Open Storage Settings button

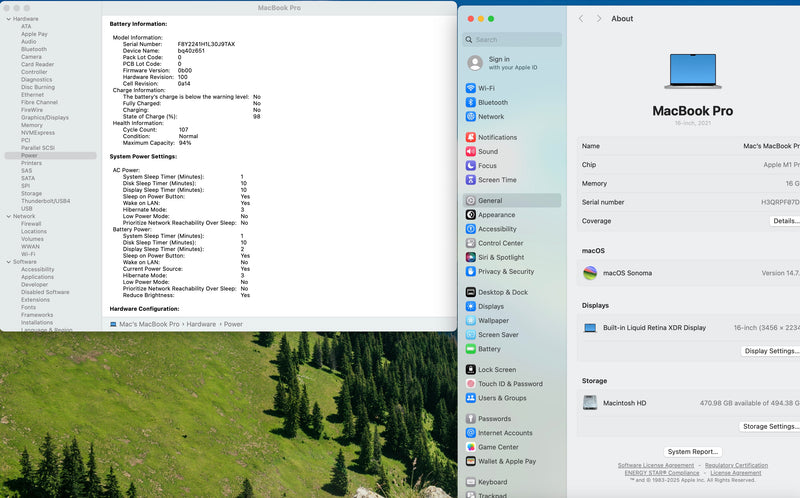pyautogui.click(x=769, y=427)
